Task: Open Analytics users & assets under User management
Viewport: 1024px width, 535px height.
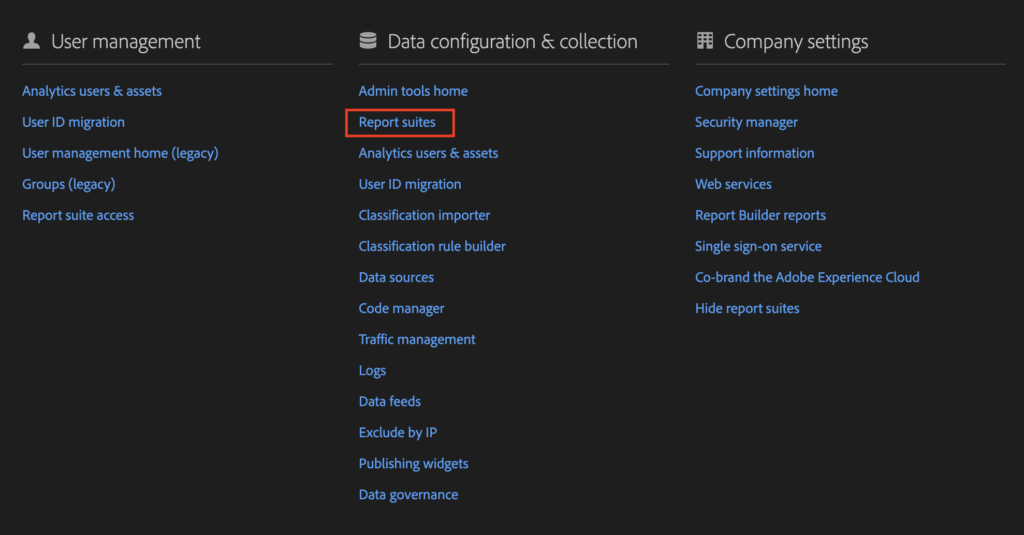Action: point(92,91)
